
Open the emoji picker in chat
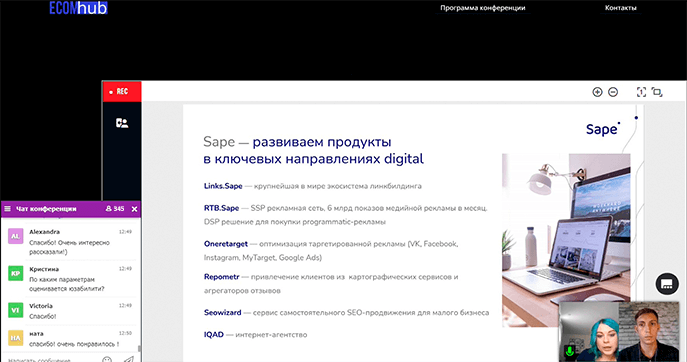pyautogui.click(x=107, y=359)
